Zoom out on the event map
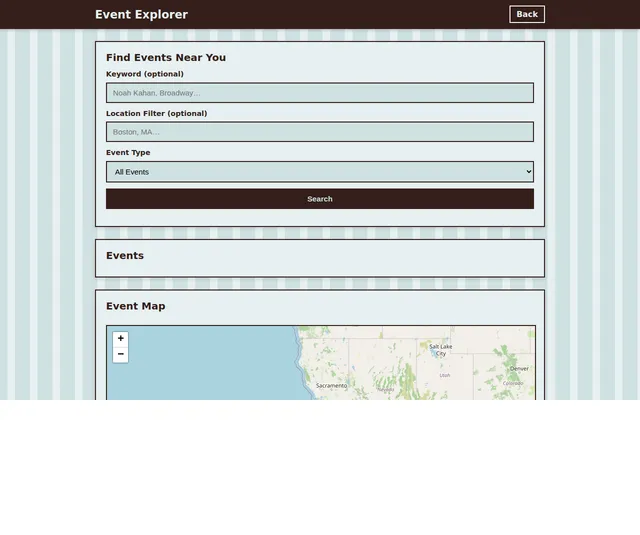This screenshot has width=640, height=535. coord(120,354)
